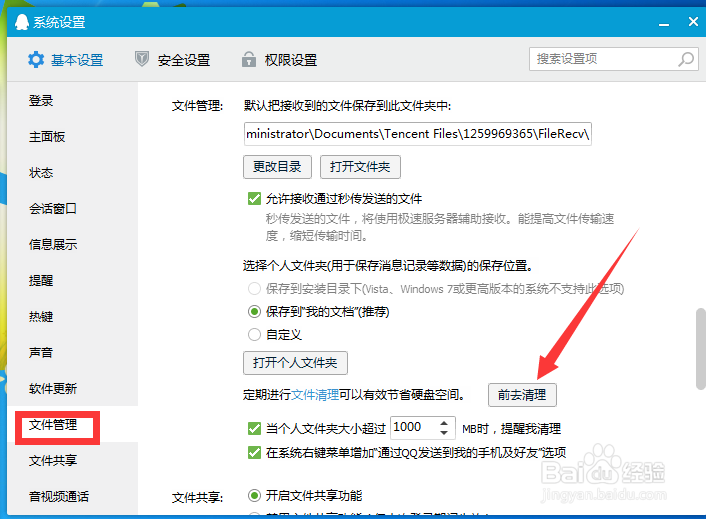706x519 pixels.
Task: Click the QQ penguin logo in title bar
Action: pos(22,22)
